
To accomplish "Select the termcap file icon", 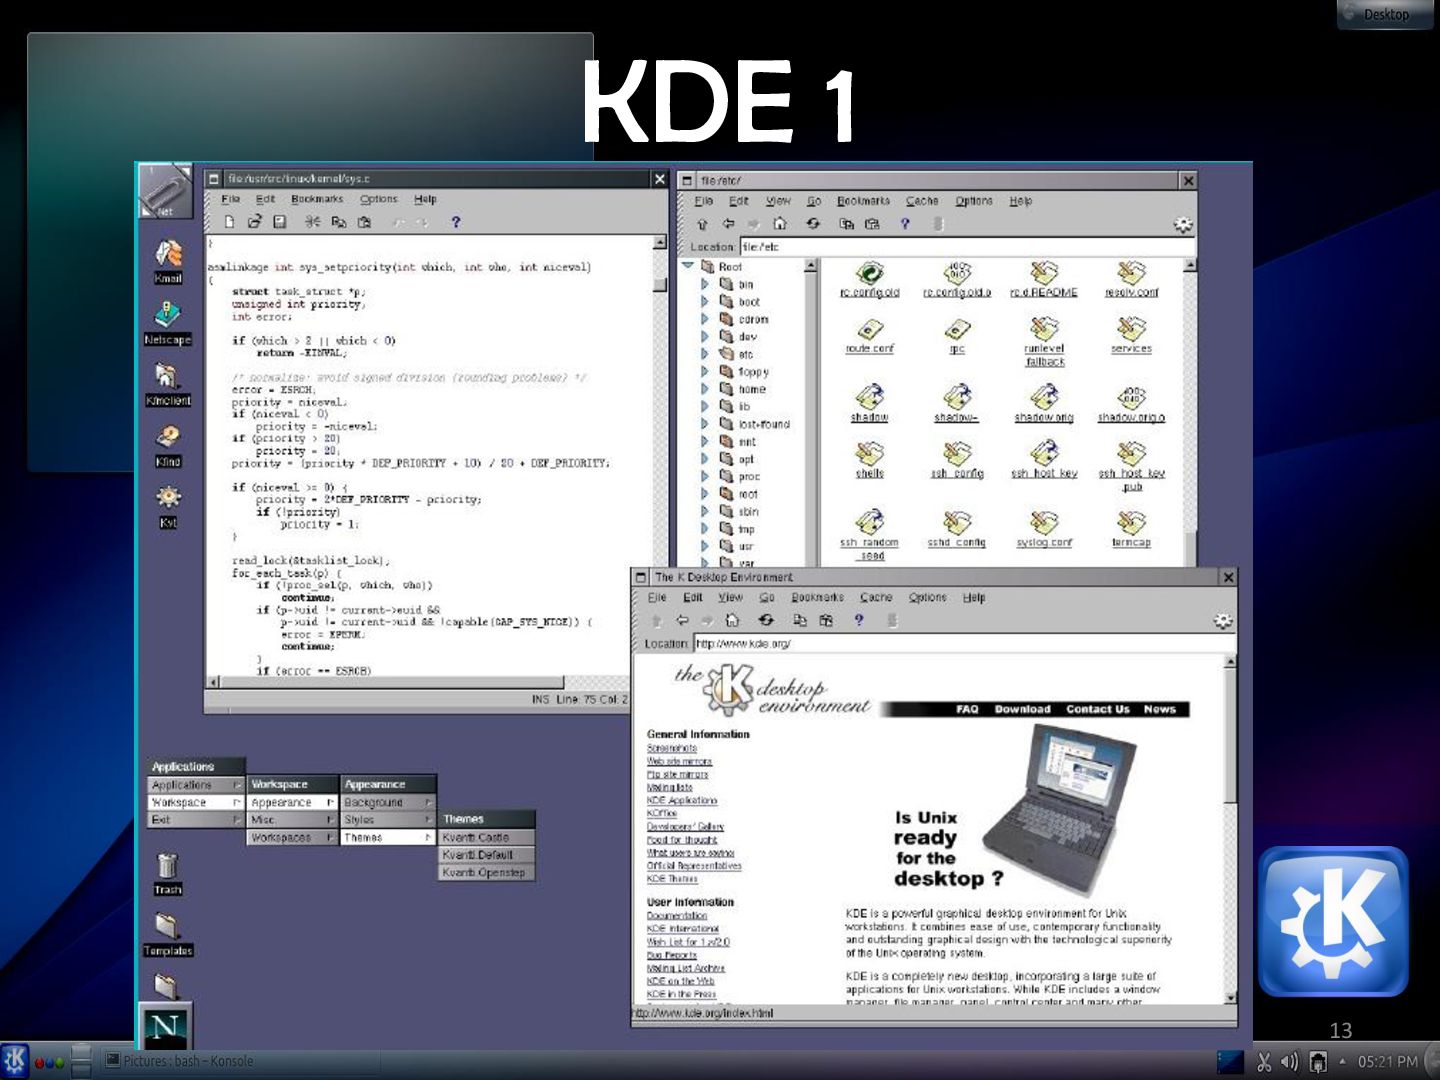I will click(x=1131, y=529).
